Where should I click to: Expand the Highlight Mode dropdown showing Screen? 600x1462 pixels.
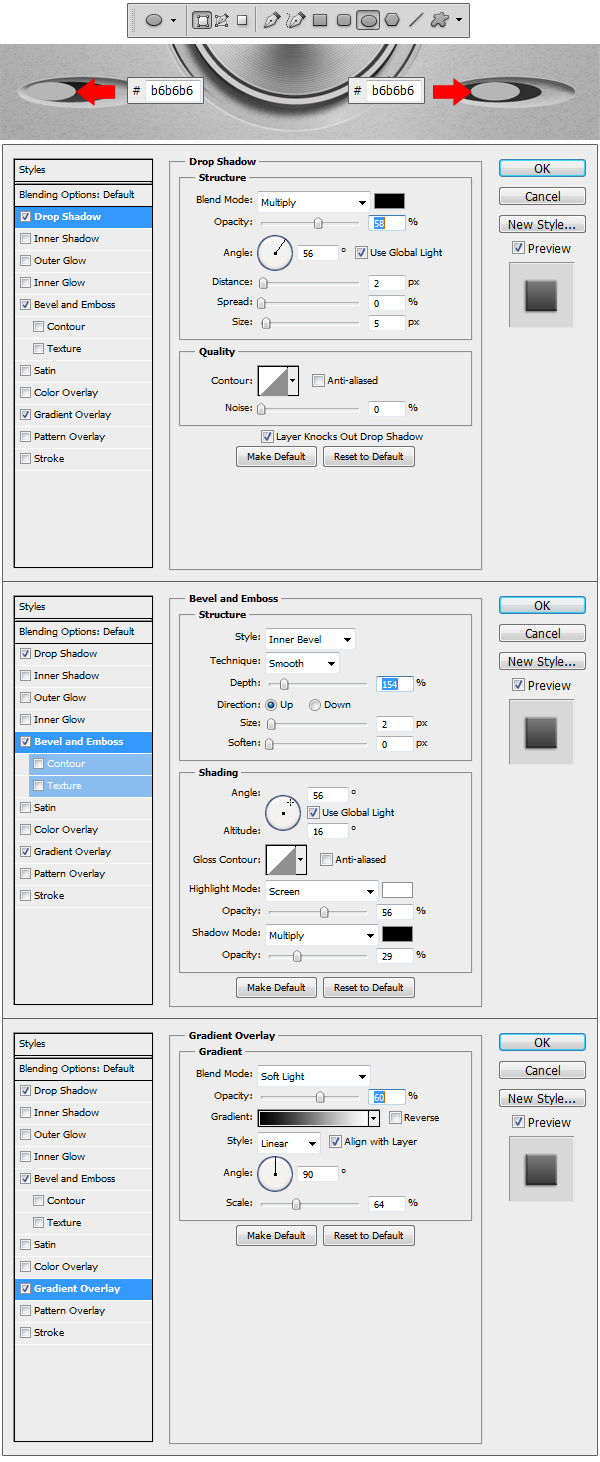click(321, 890)
